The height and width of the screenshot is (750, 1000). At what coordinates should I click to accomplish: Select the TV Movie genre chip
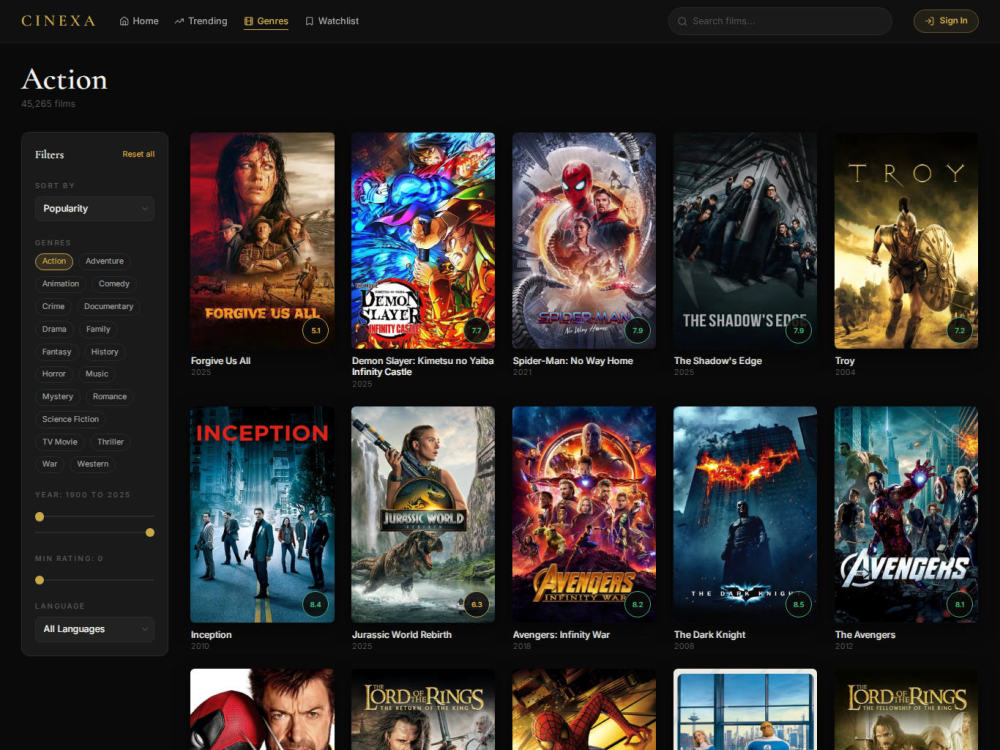coord(60,442)
